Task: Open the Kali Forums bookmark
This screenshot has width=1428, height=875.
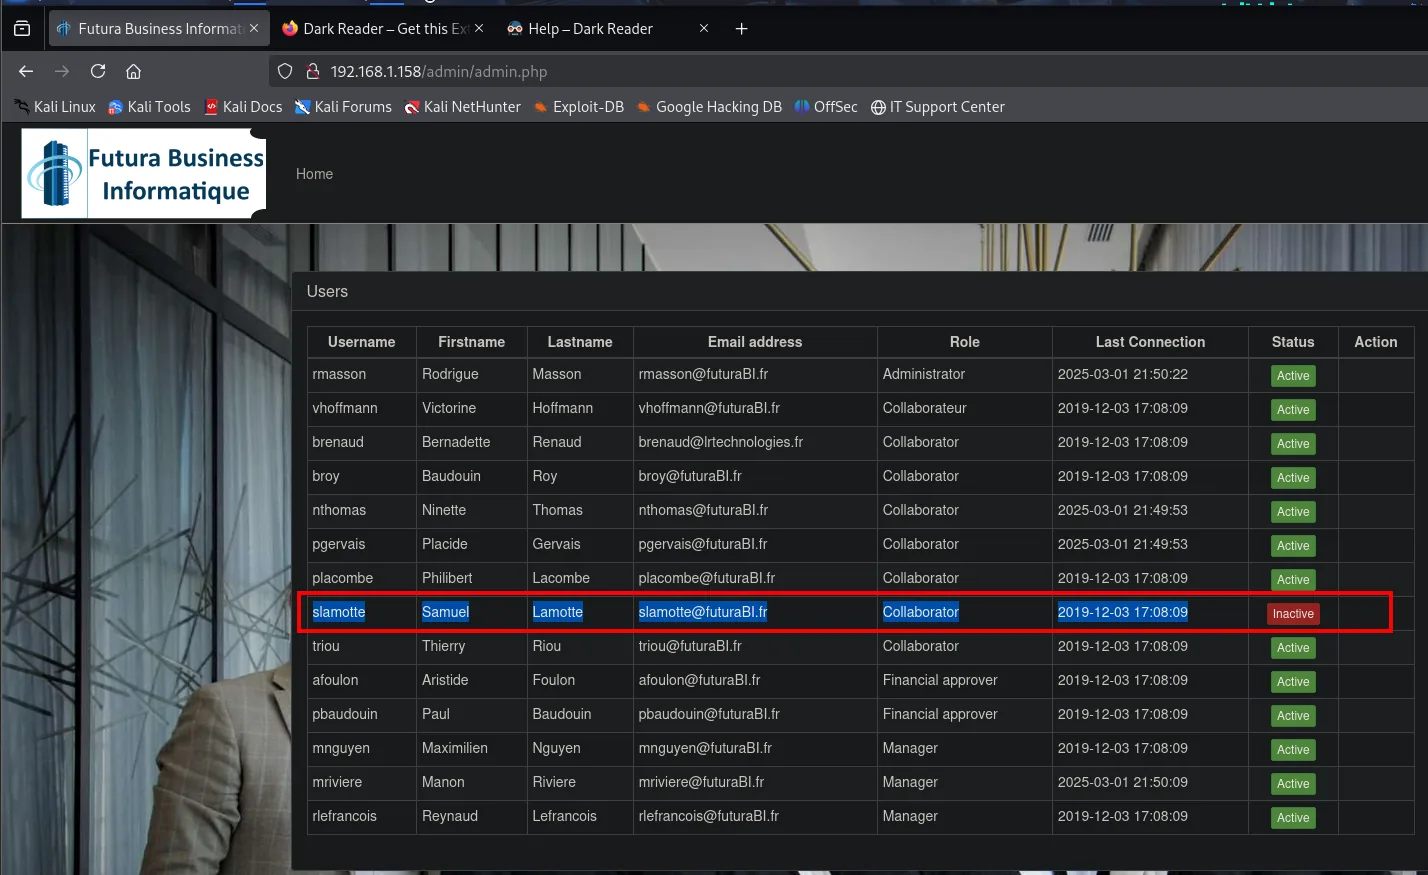Action: 343,107
